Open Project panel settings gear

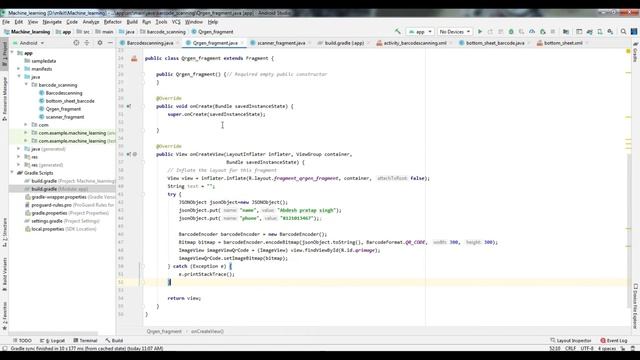point(100,42)
